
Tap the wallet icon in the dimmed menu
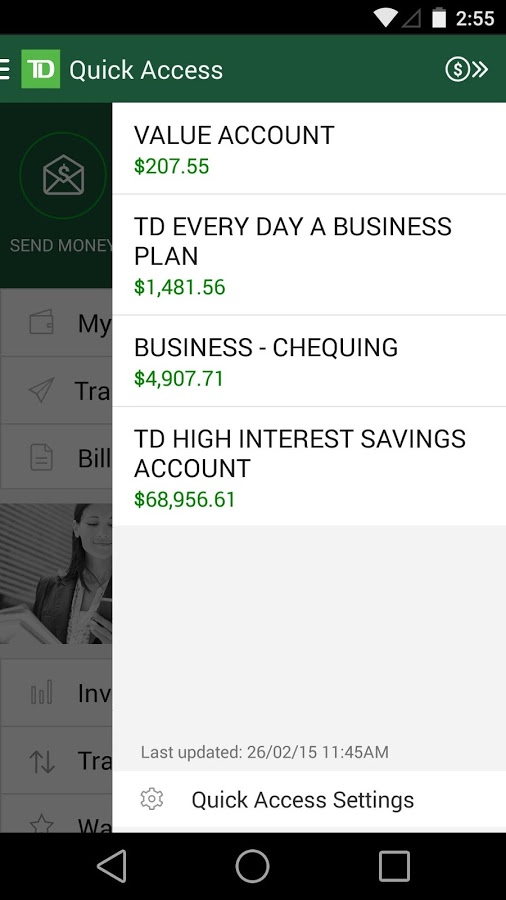42,323
